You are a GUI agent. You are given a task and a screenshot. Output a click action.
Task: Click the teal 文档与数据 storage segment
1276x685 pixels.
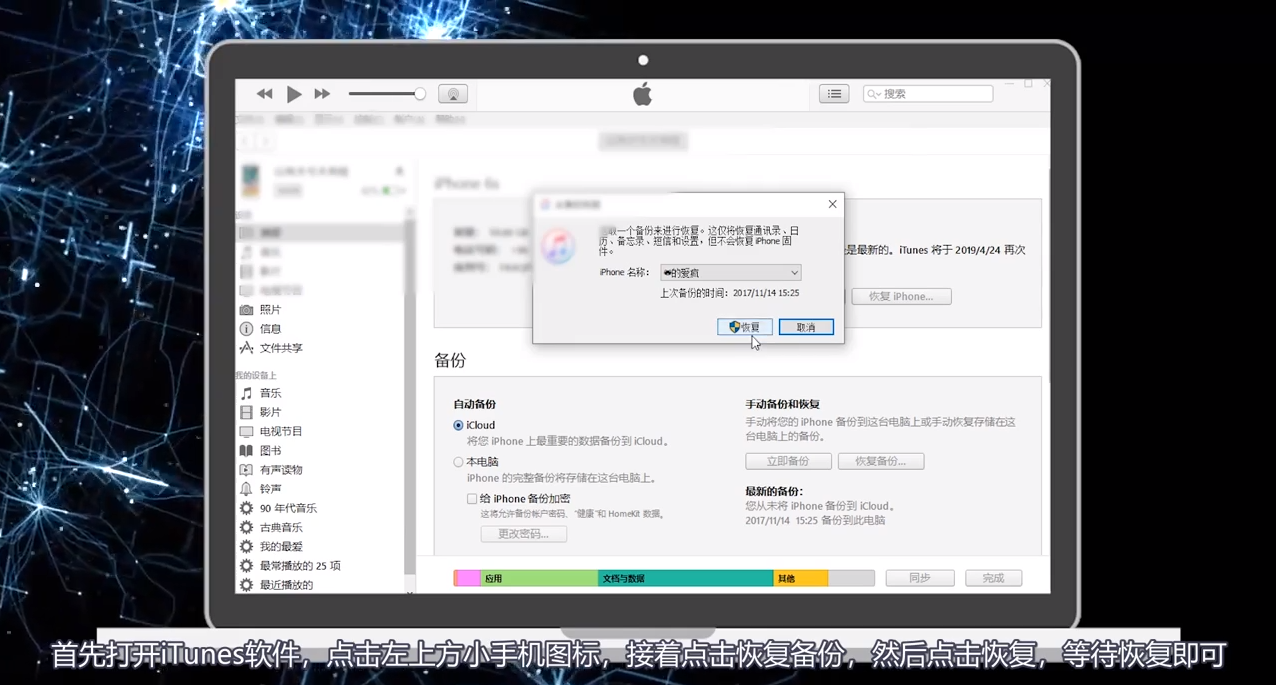tap(686, 578)
